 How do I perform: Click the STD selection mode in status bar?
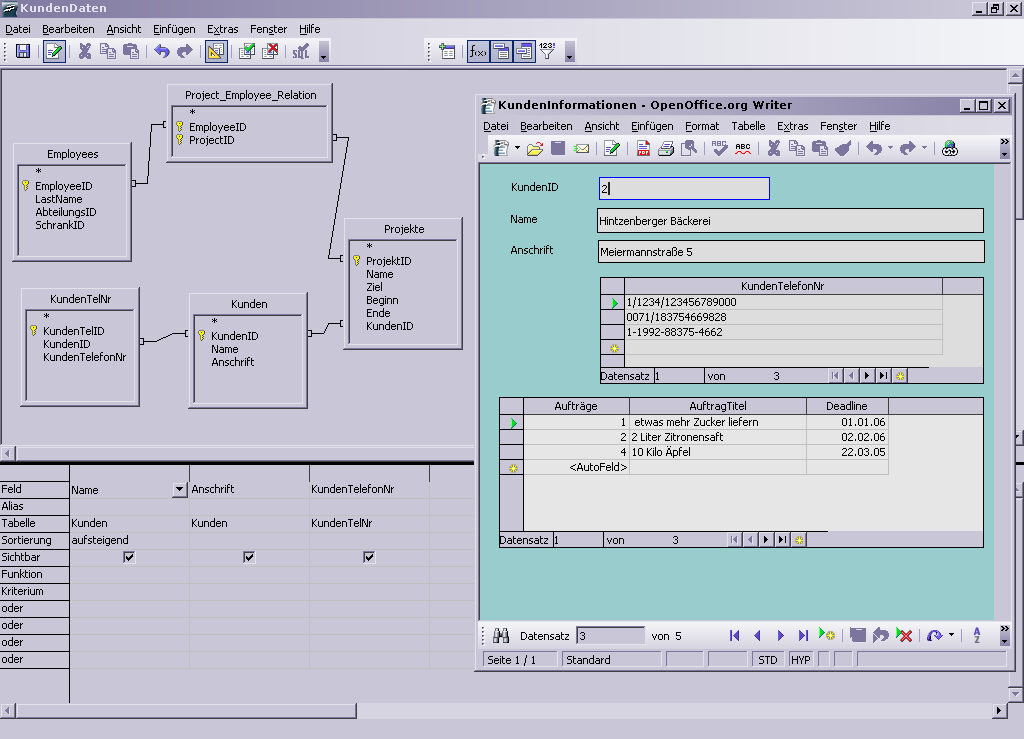click(768, 660)
